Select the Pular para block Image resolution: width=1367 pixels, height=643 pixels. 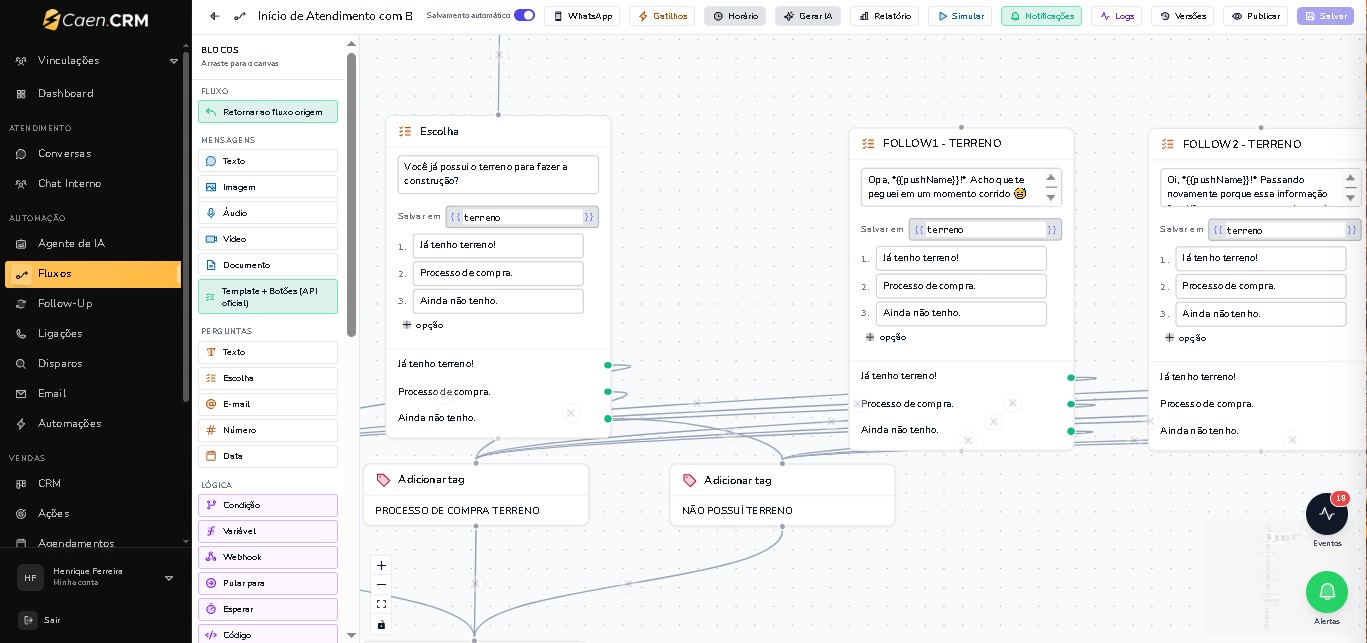point(268,583)
